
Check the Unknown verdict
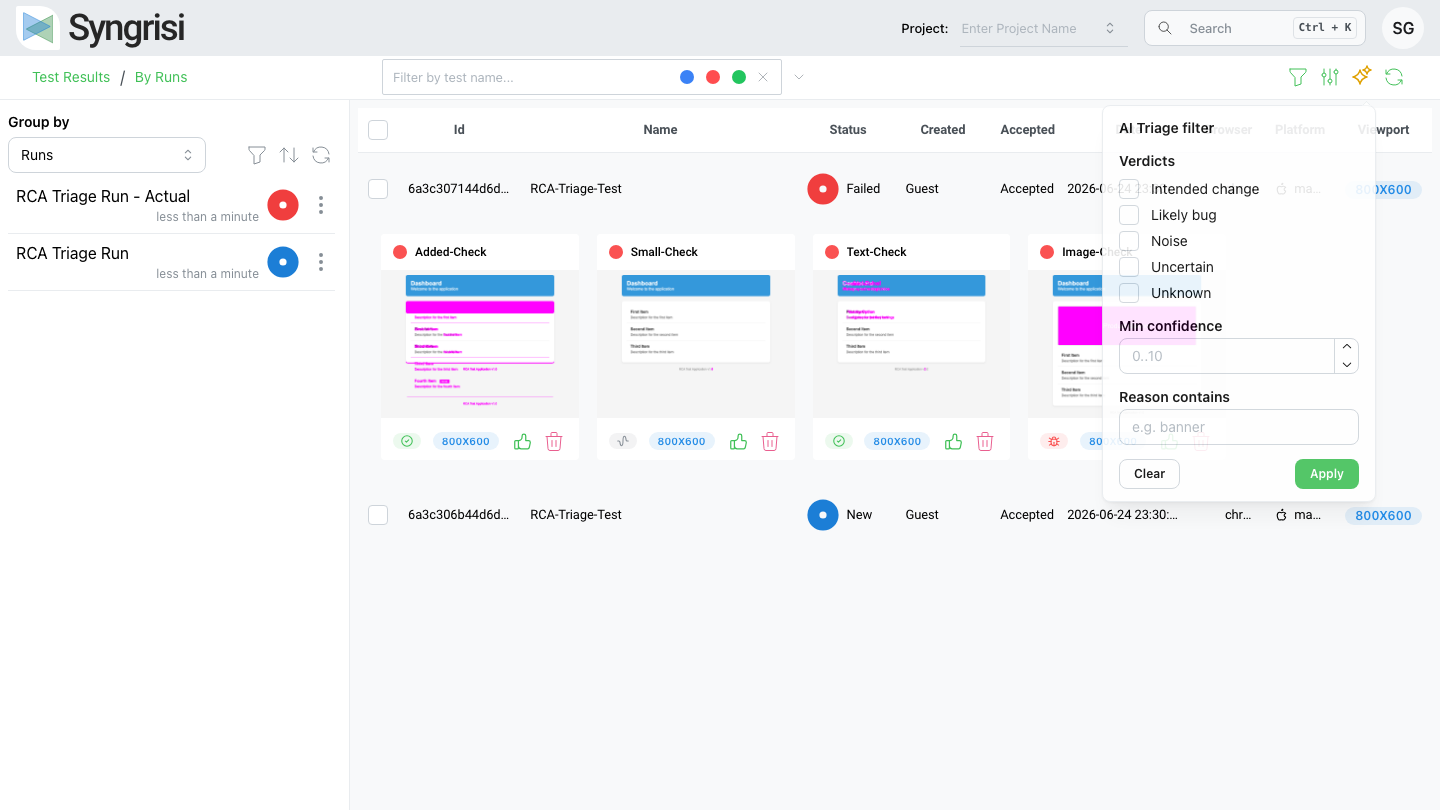[1129, 293]
